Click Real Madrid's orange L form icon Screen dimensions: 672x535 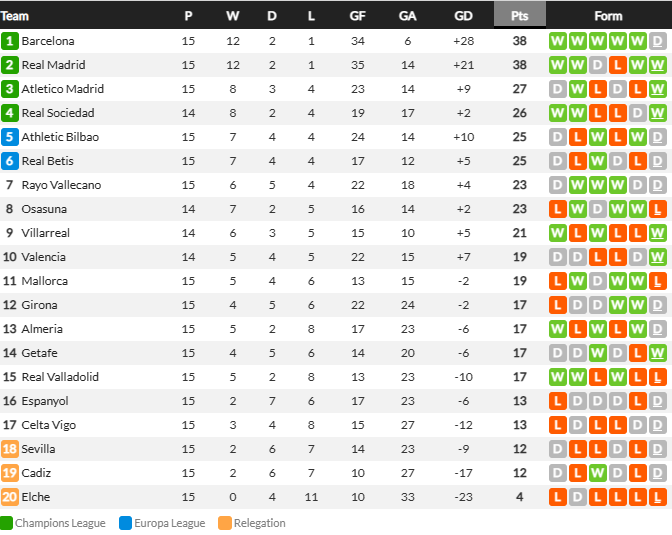click(x=618, y=65)
